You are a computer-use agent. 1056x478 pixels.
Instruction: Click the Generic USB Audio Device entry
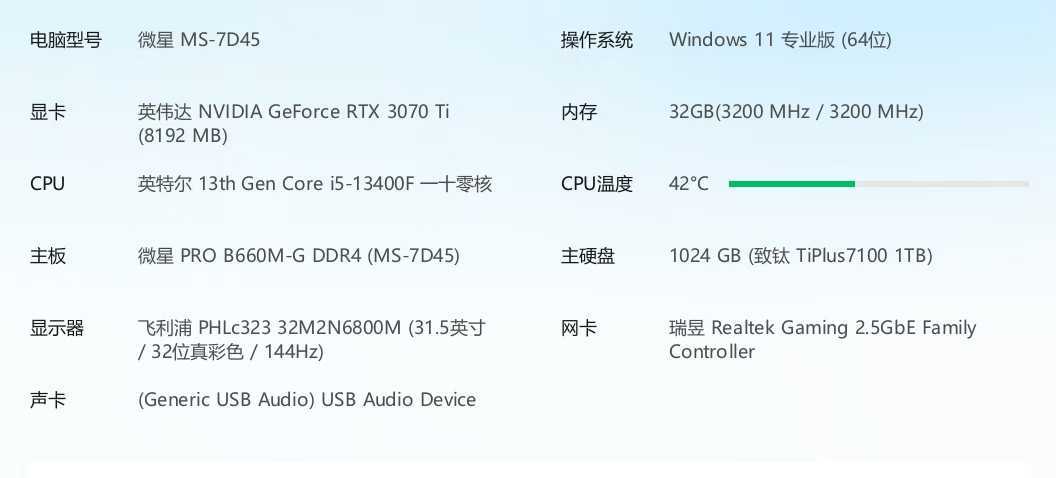tap(306, 400)
